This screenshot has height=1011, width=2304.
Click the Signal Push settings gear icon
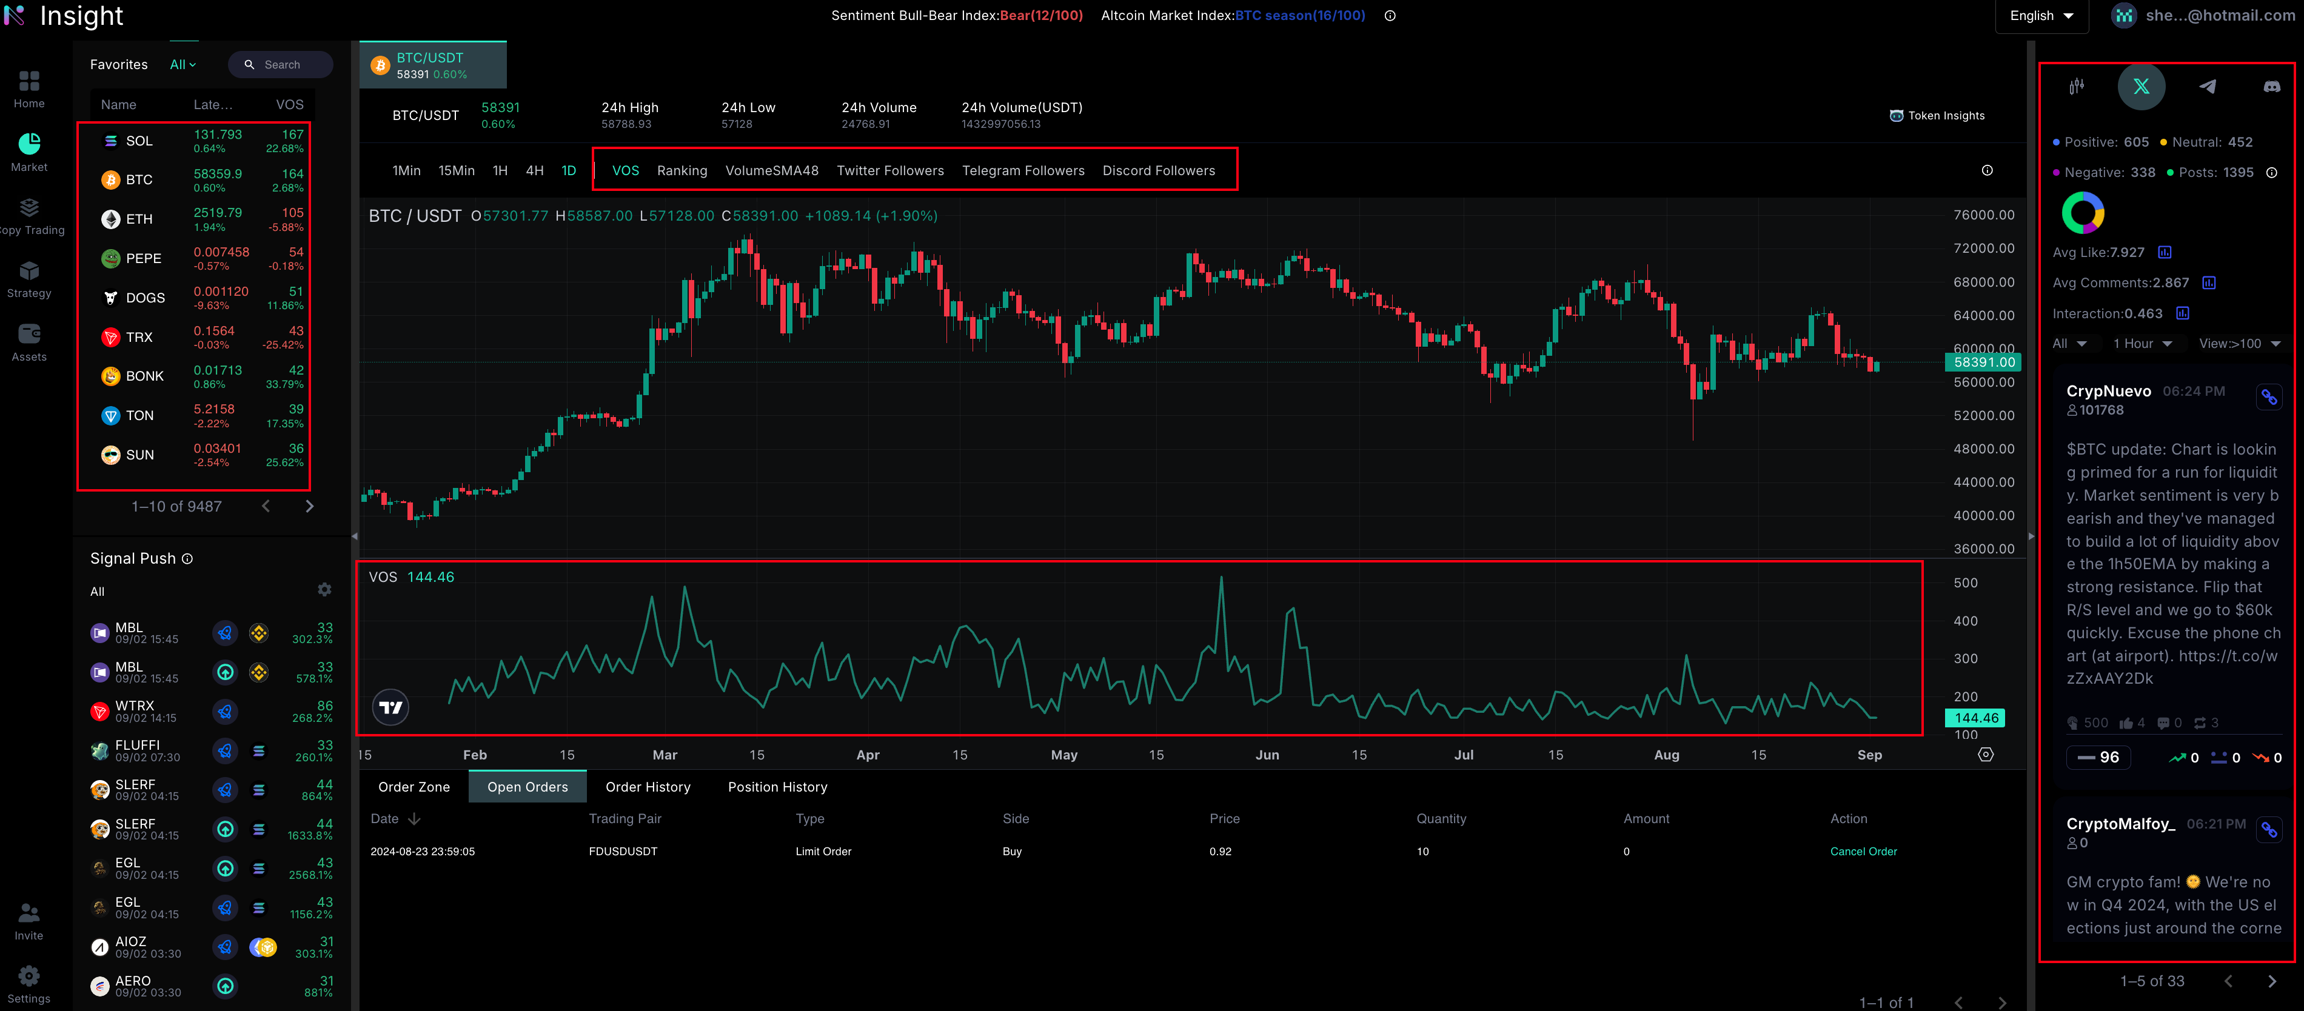[x=324, y=590]
